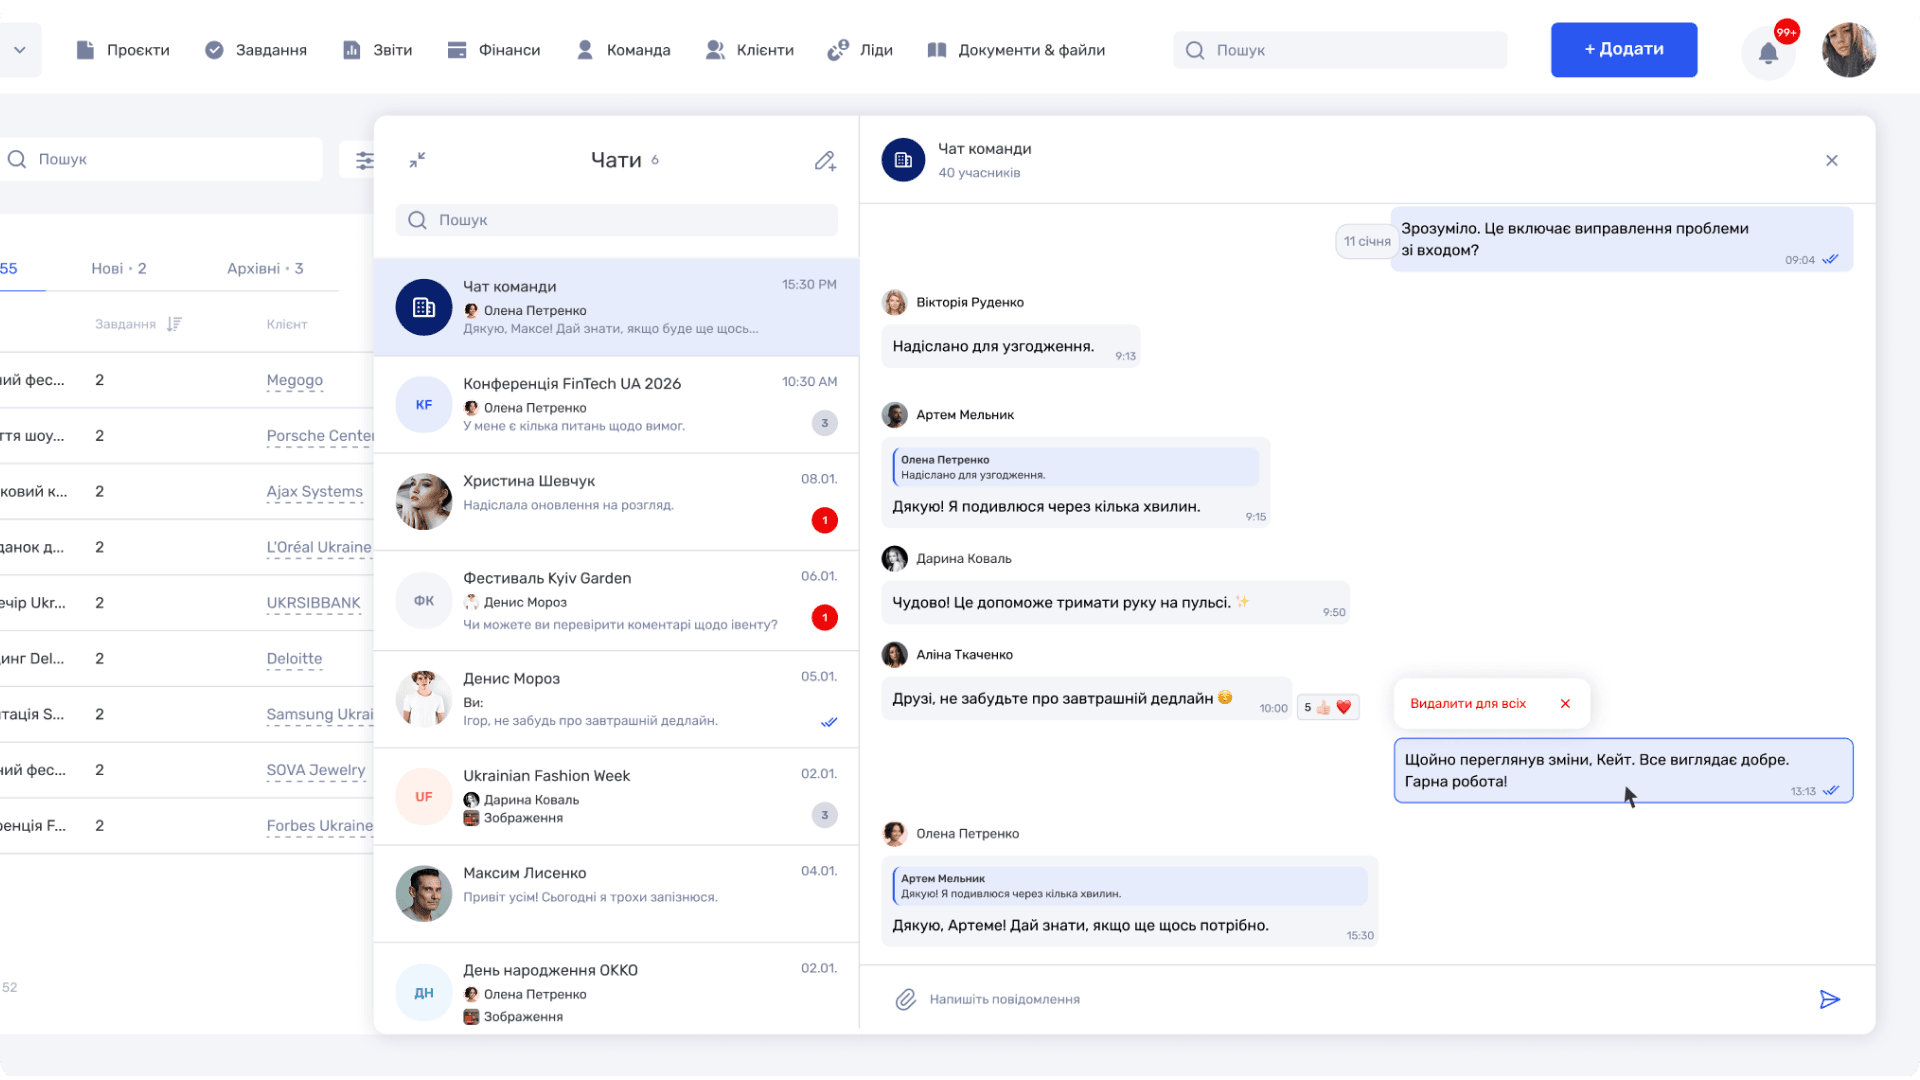Click the ДН avatar of OKKO birthday chat
The image size is (1920, 1080).
pyautogui.click(x=424, y=993)
